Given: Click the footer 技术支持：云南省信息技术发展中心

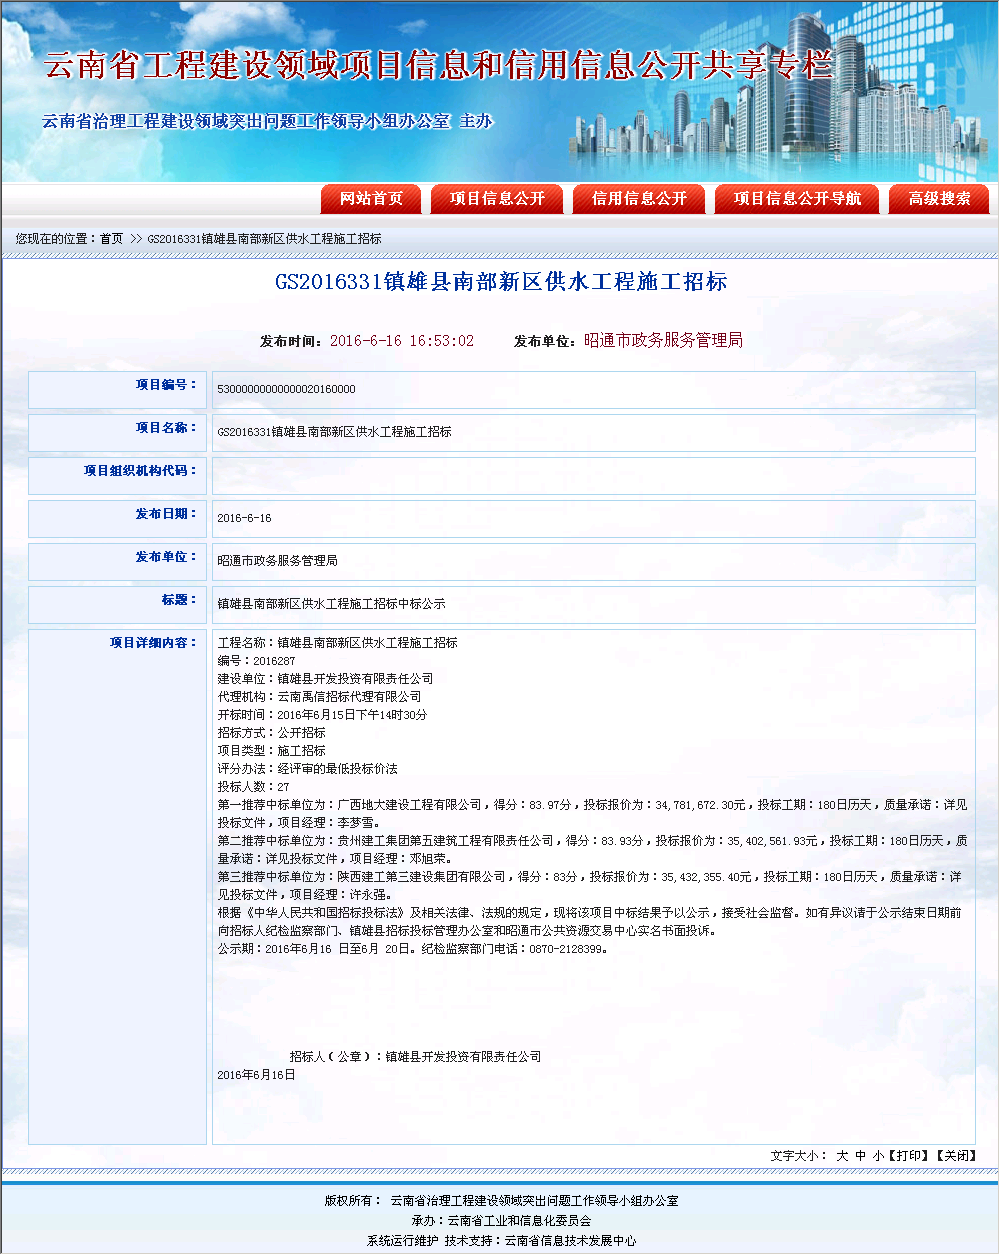Looking at the screenshot, I should 541,1241.
